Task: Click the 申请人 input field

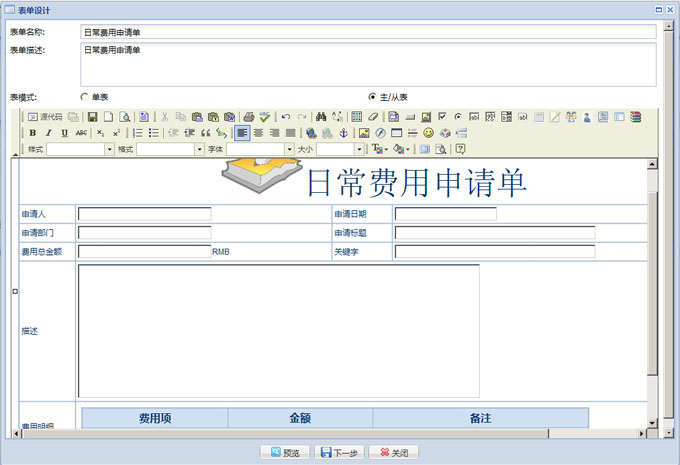Action: point(145,214)
